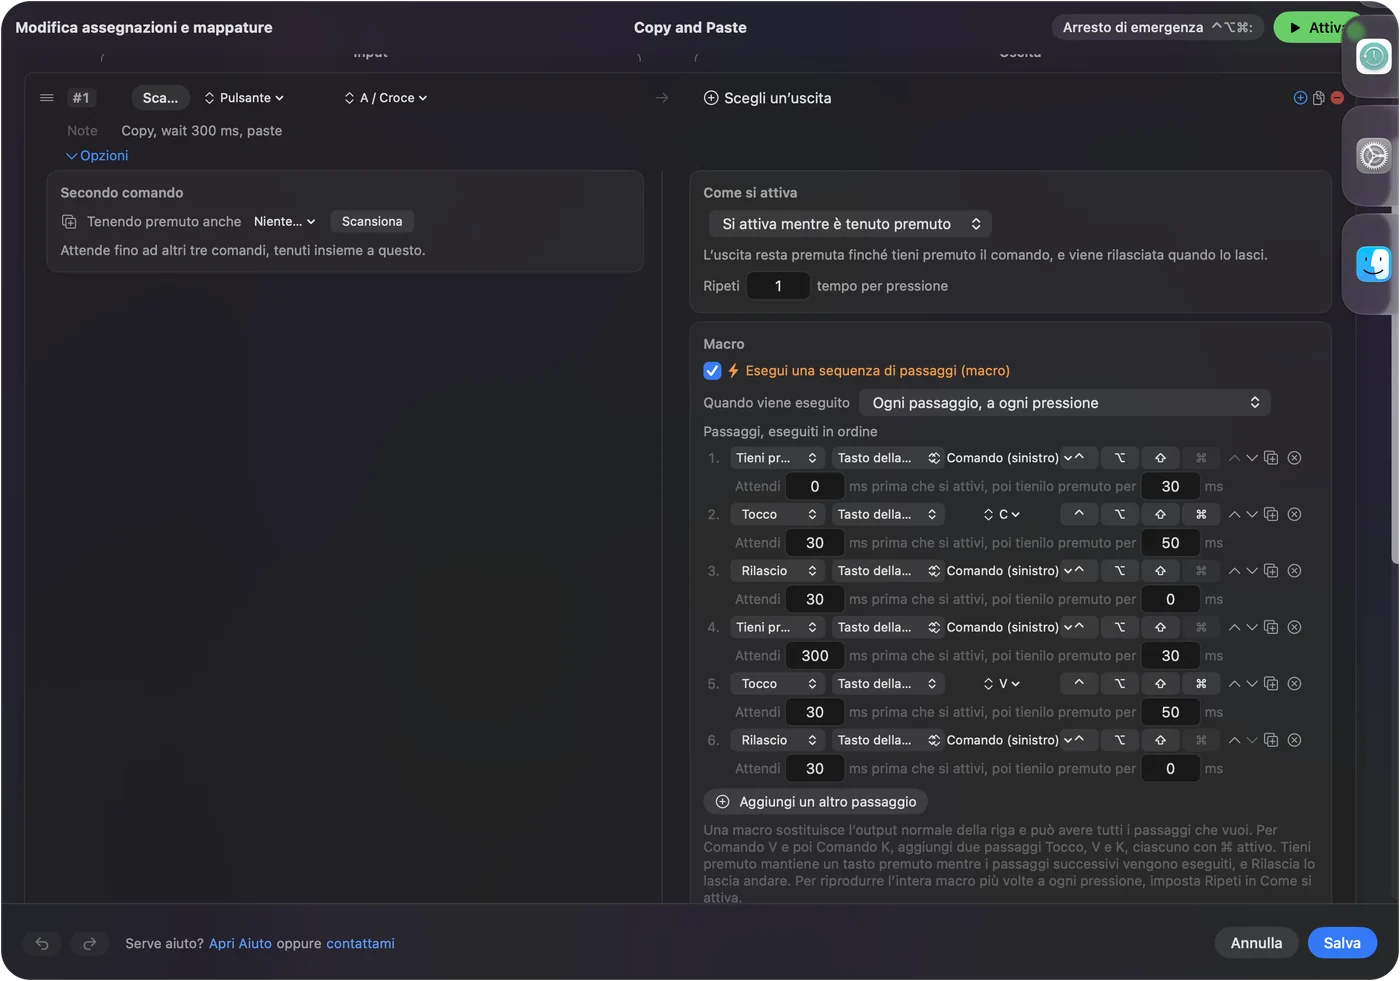Click the Note field Copy, wait 300 ms, paste
1400x981 pixels.
[x=202, y=131]
